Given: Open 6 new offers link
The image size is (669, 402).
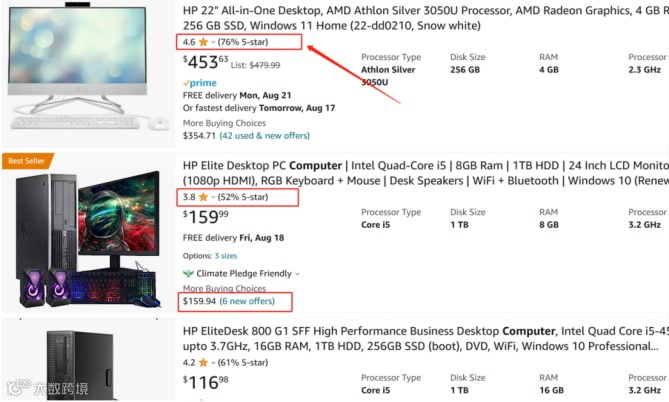Looking at the screenshot, I should 247,301.
